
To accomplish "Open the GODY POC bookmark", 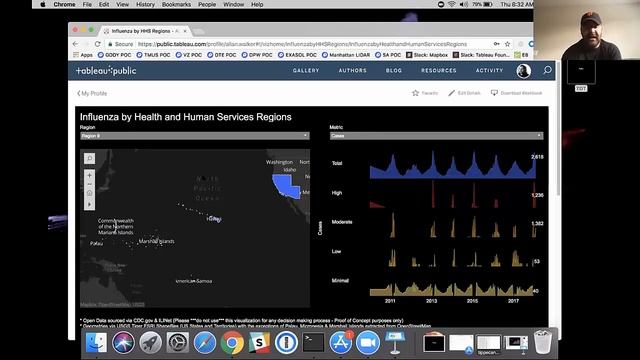I will 115,55.
